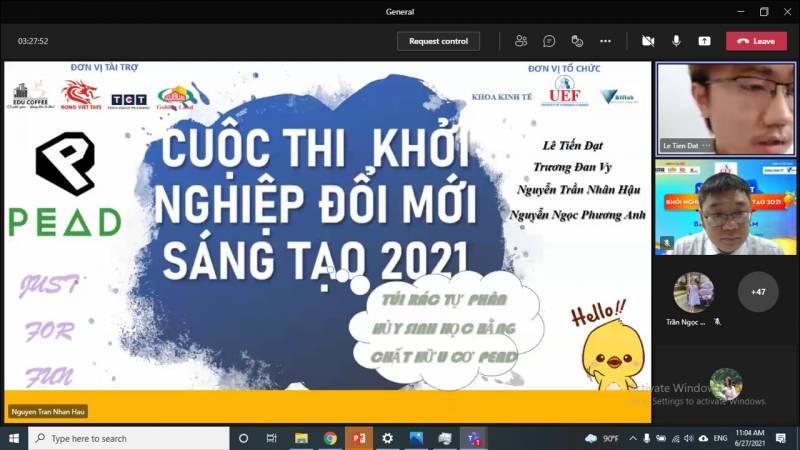Open Task View on the taskbar
This screenshot has width=800, height=450.
point(271,438)
